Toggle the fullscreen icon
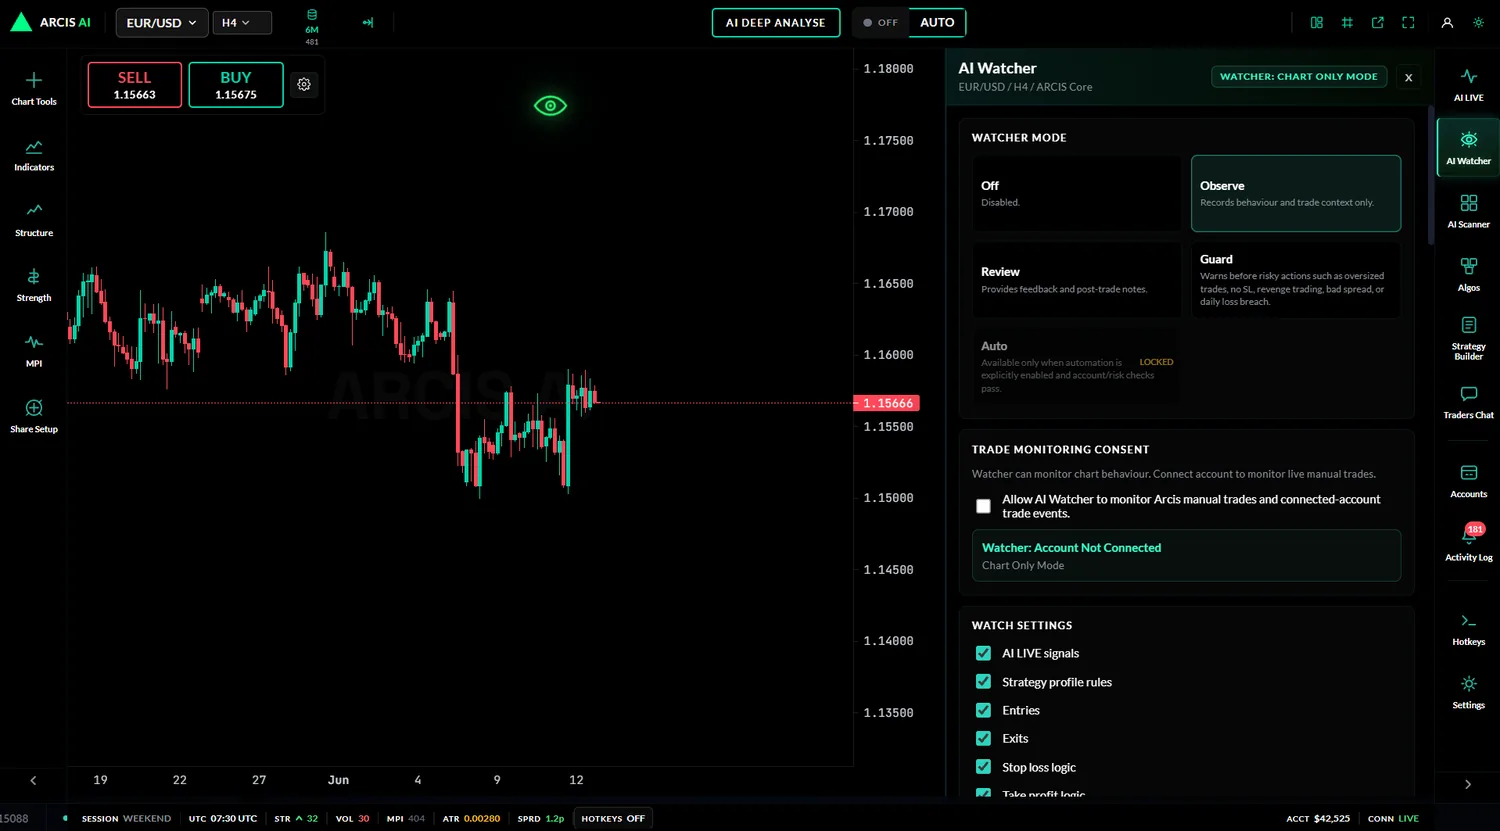 (x=1408, y=22)
